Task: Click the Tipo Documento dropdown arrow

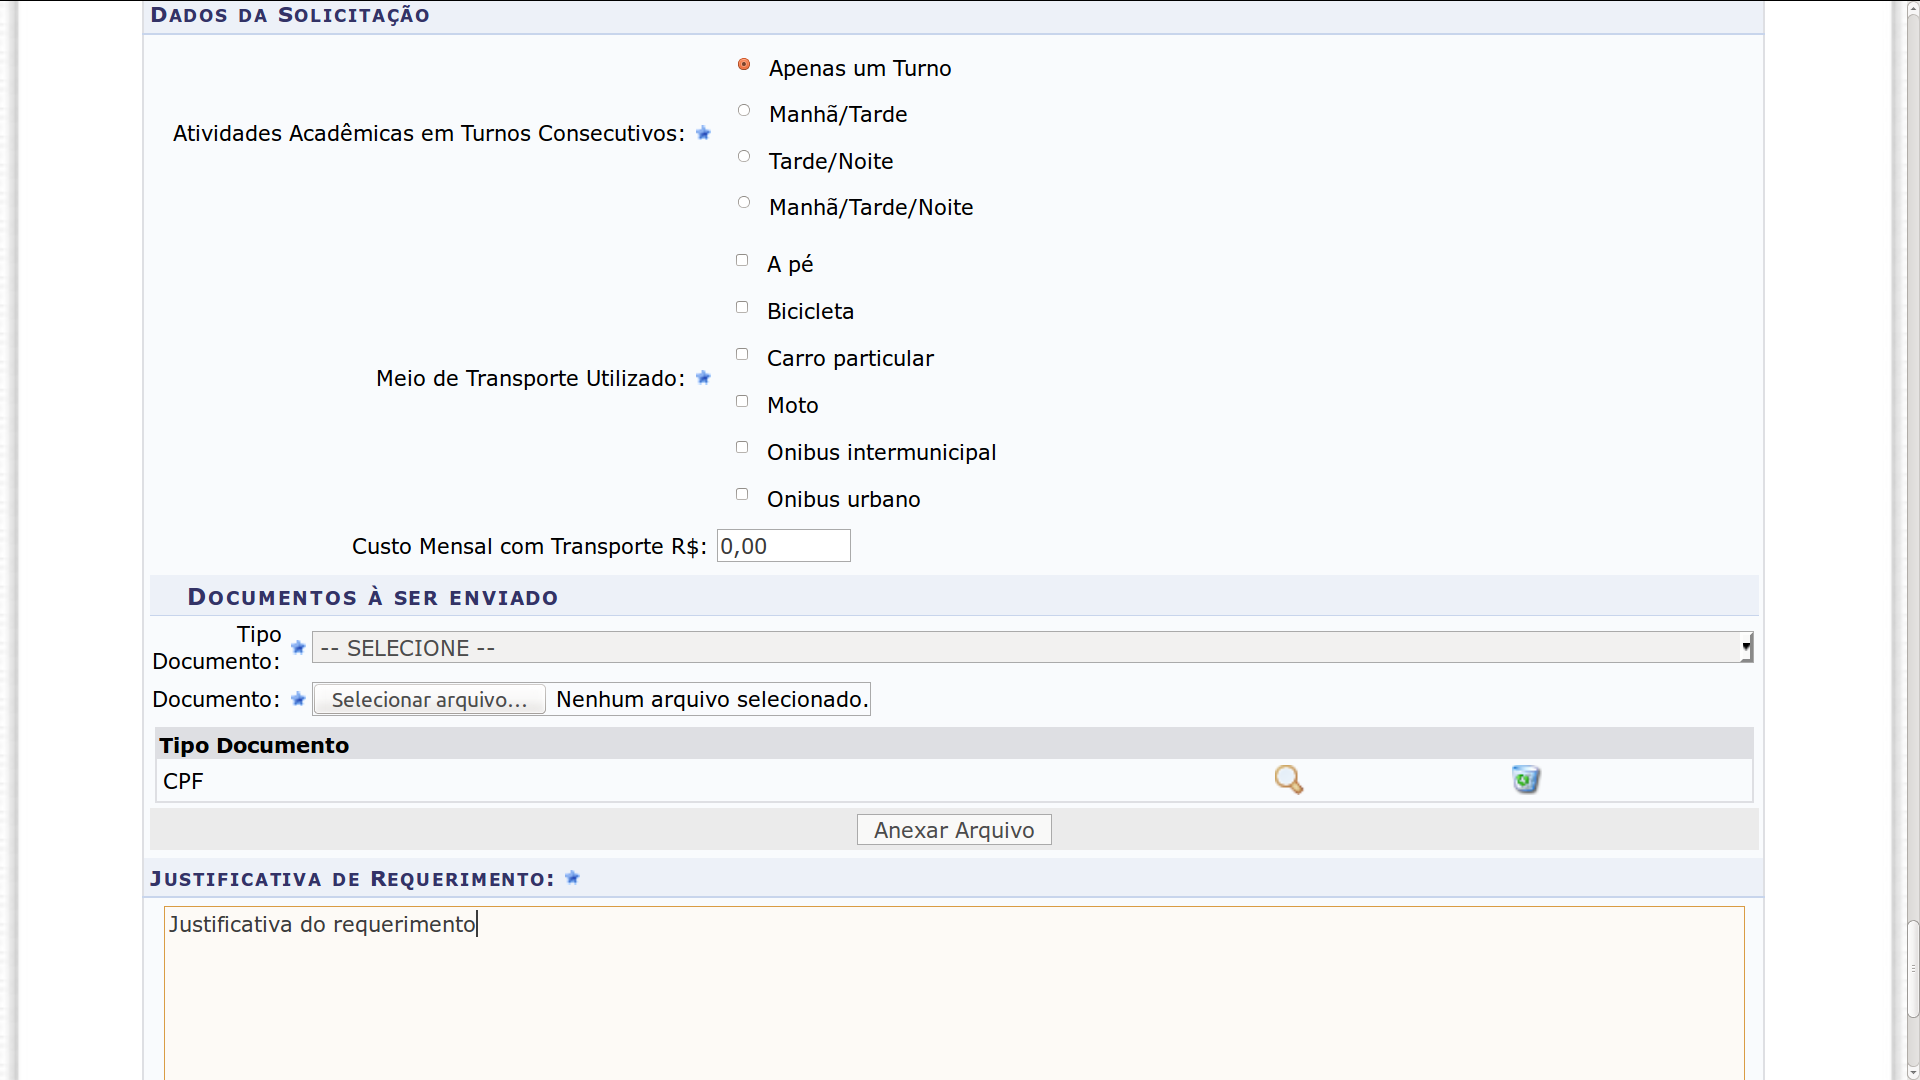Action: 1745,648
